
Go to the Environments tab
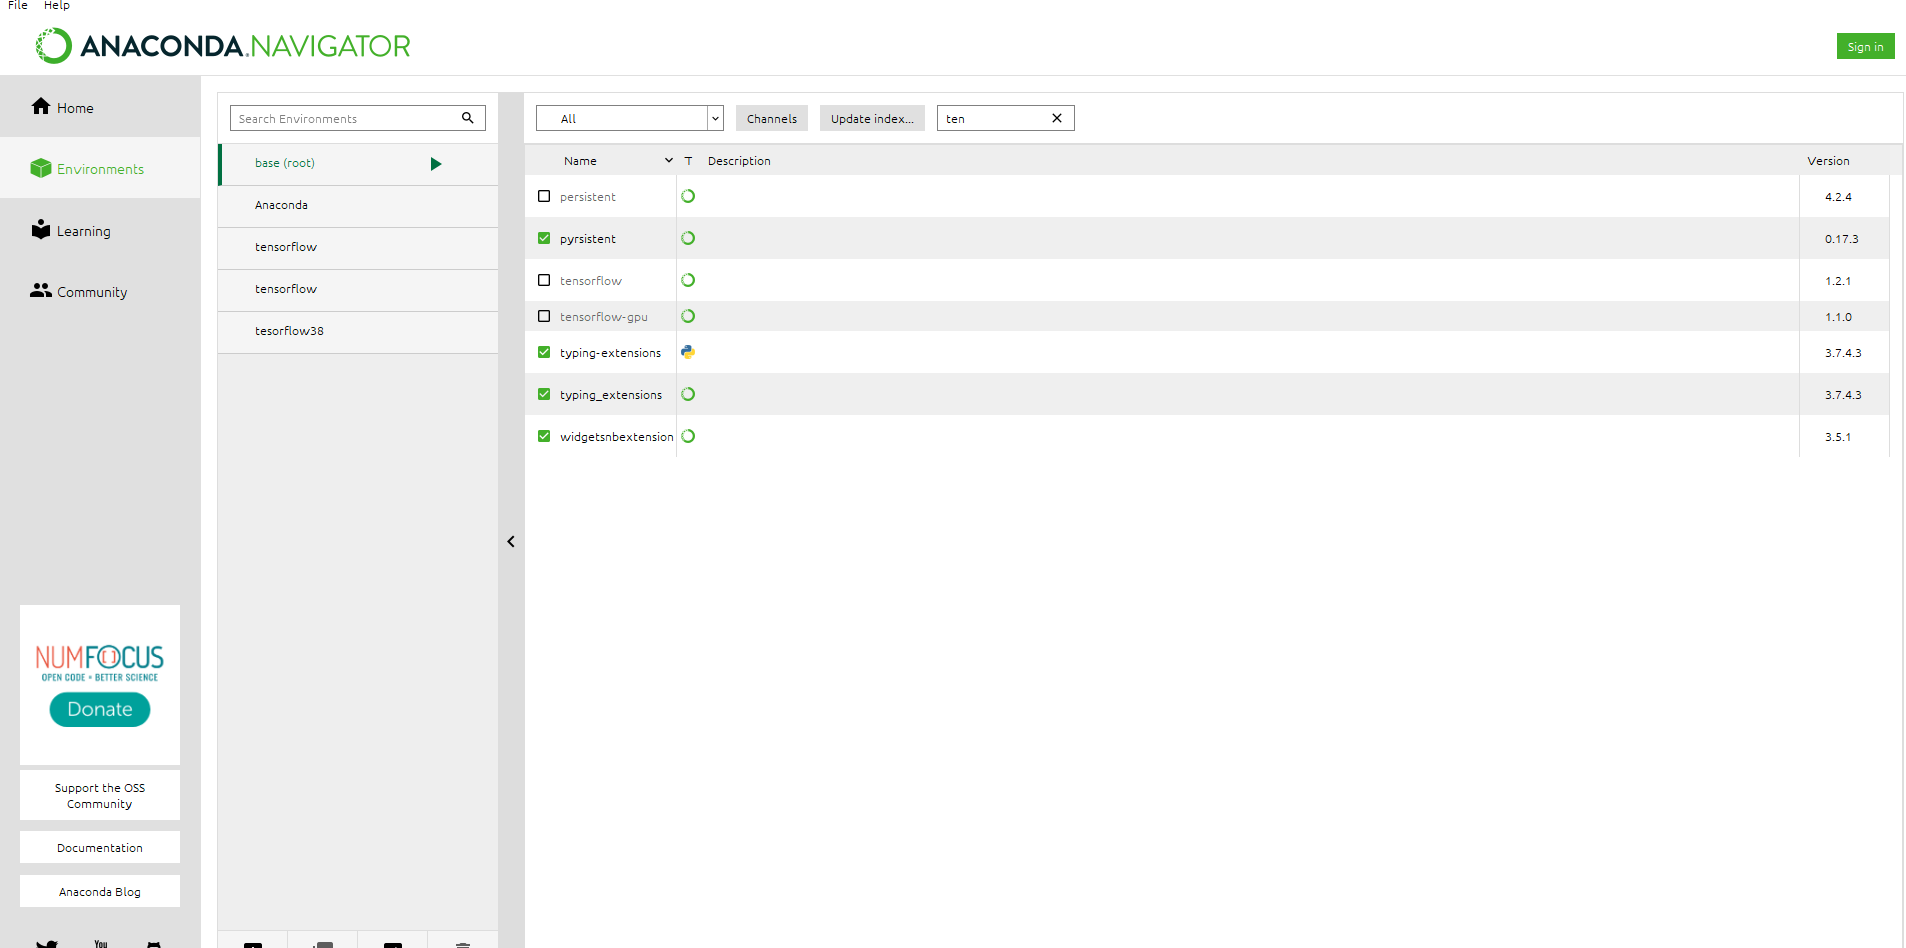tap(100, 168)
